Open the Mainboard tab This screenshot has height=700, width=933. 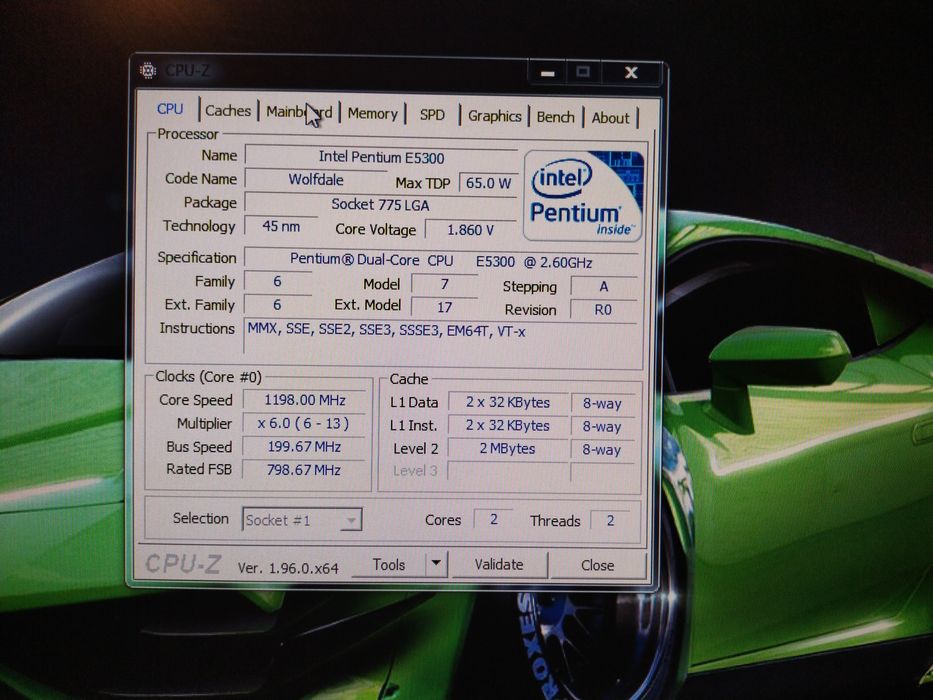coord(299,112)
